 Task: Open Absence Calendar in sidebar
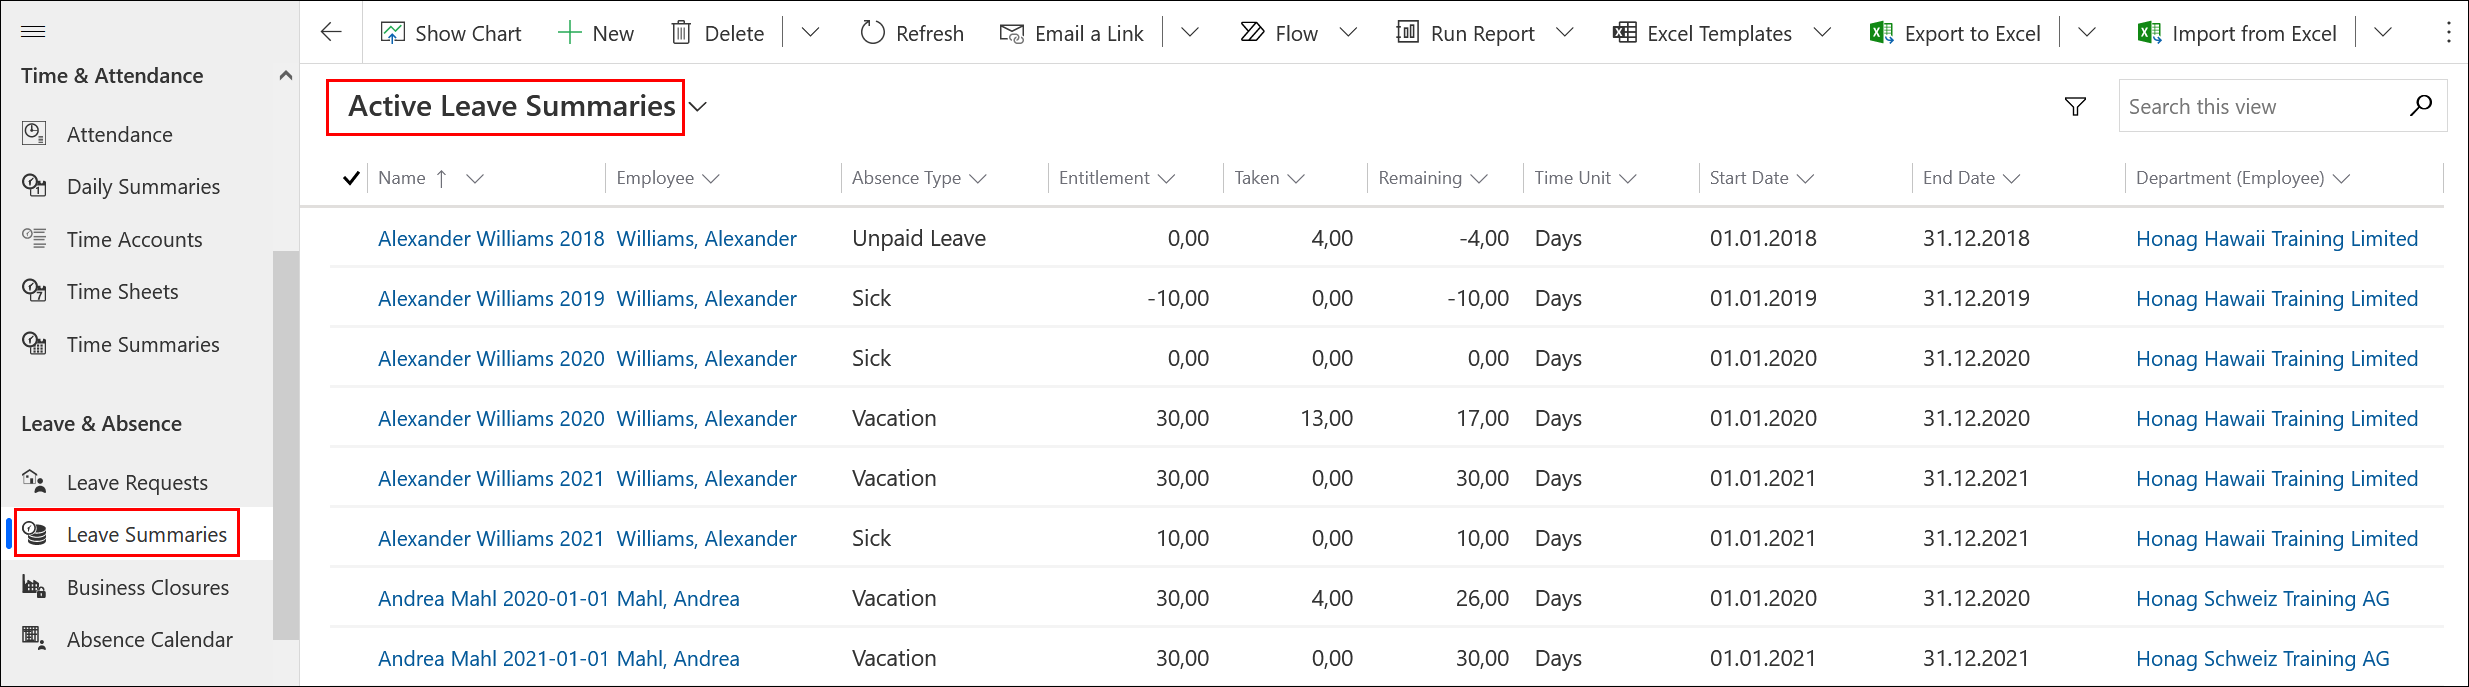click(x=149, y=639)
